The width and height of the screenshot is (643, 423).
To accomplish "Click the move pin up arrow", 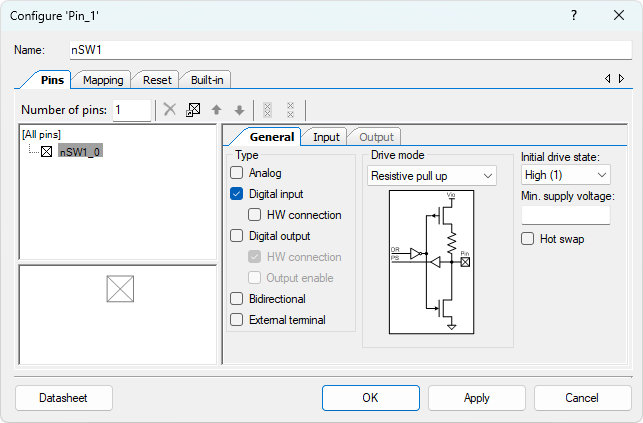I will coord(216,110).
